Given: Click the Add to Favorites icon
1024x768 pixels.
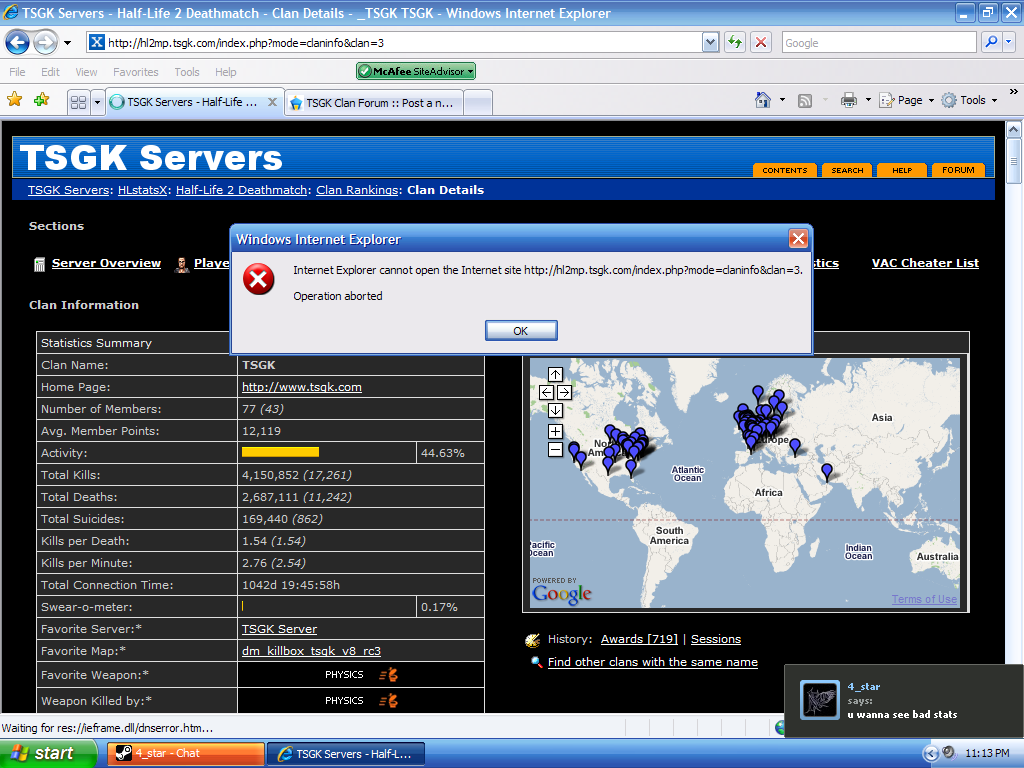Looking at the screenshot, I should [41, 100].
